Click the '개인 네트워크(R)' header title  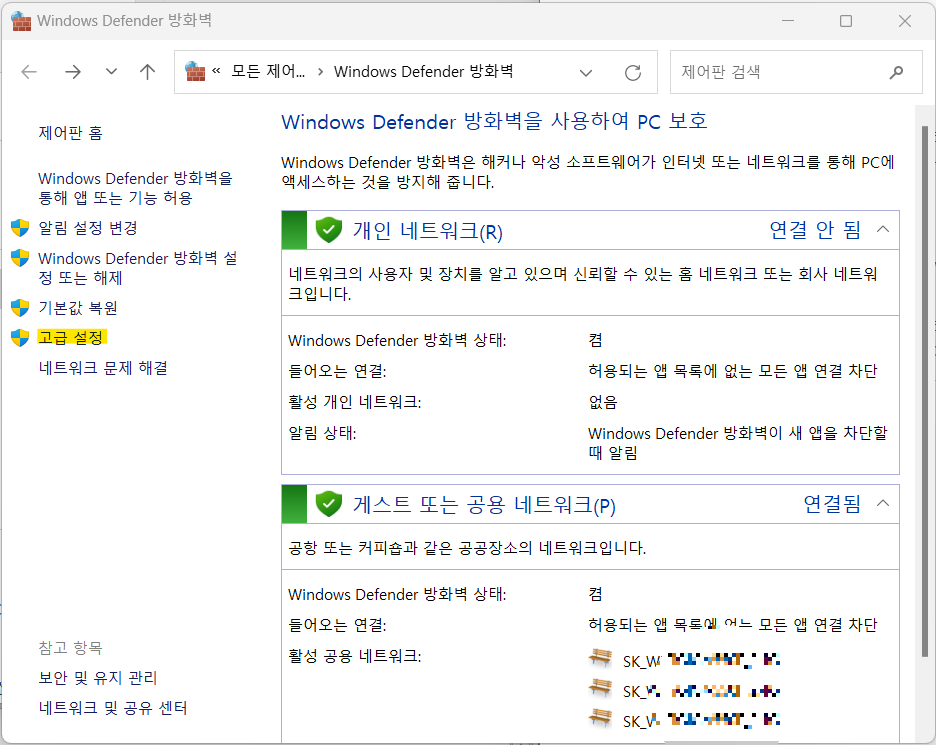click(x=427, y=230)
